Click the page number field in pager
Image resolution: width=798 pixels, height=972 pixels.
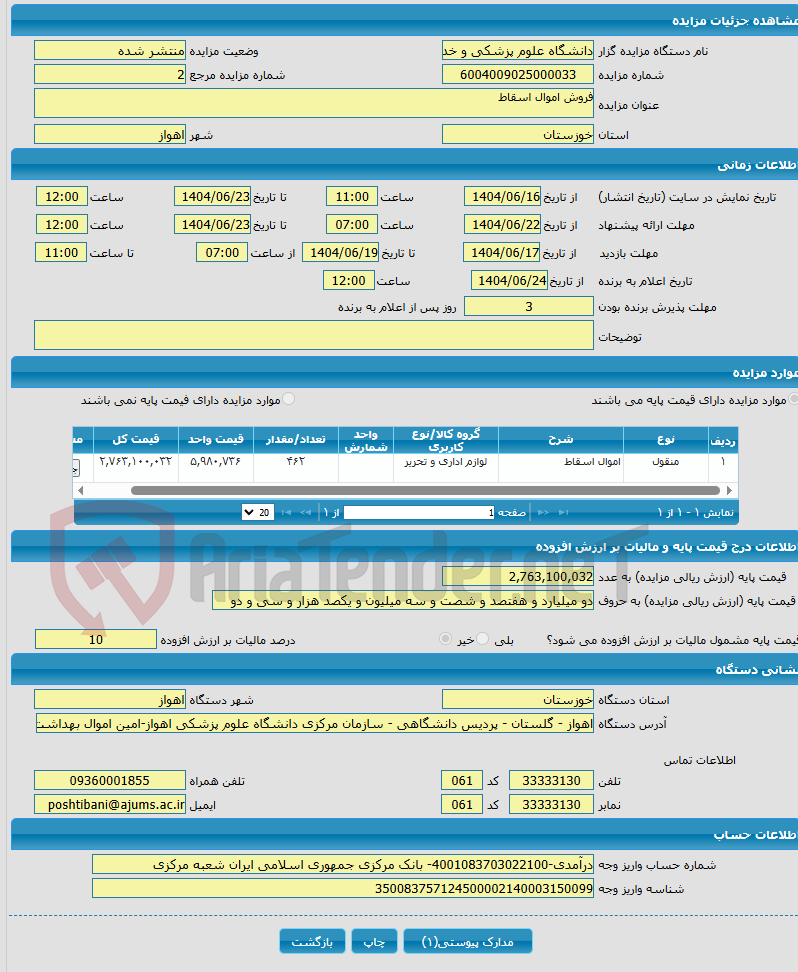pos(419,513)
